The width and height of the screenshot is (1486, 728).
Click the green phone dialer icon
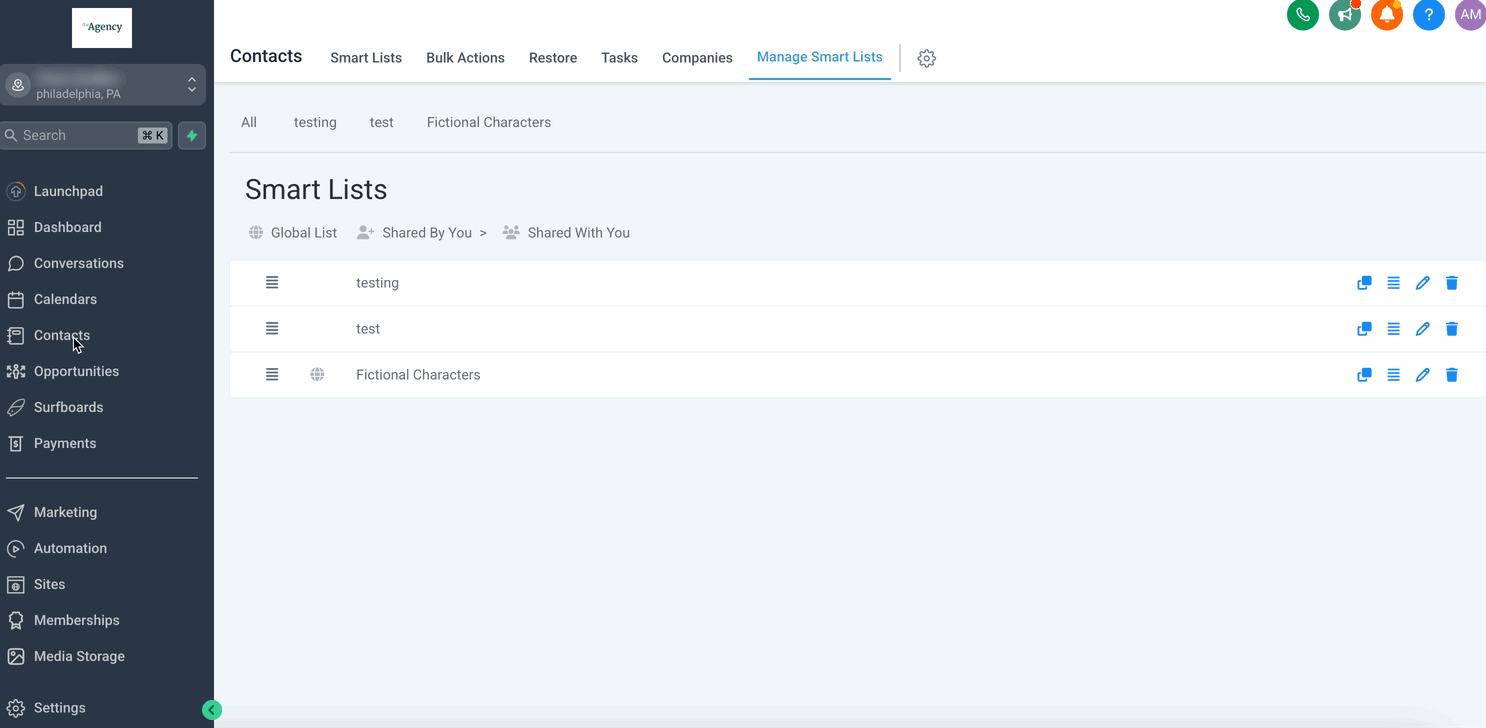(1302, 15)
